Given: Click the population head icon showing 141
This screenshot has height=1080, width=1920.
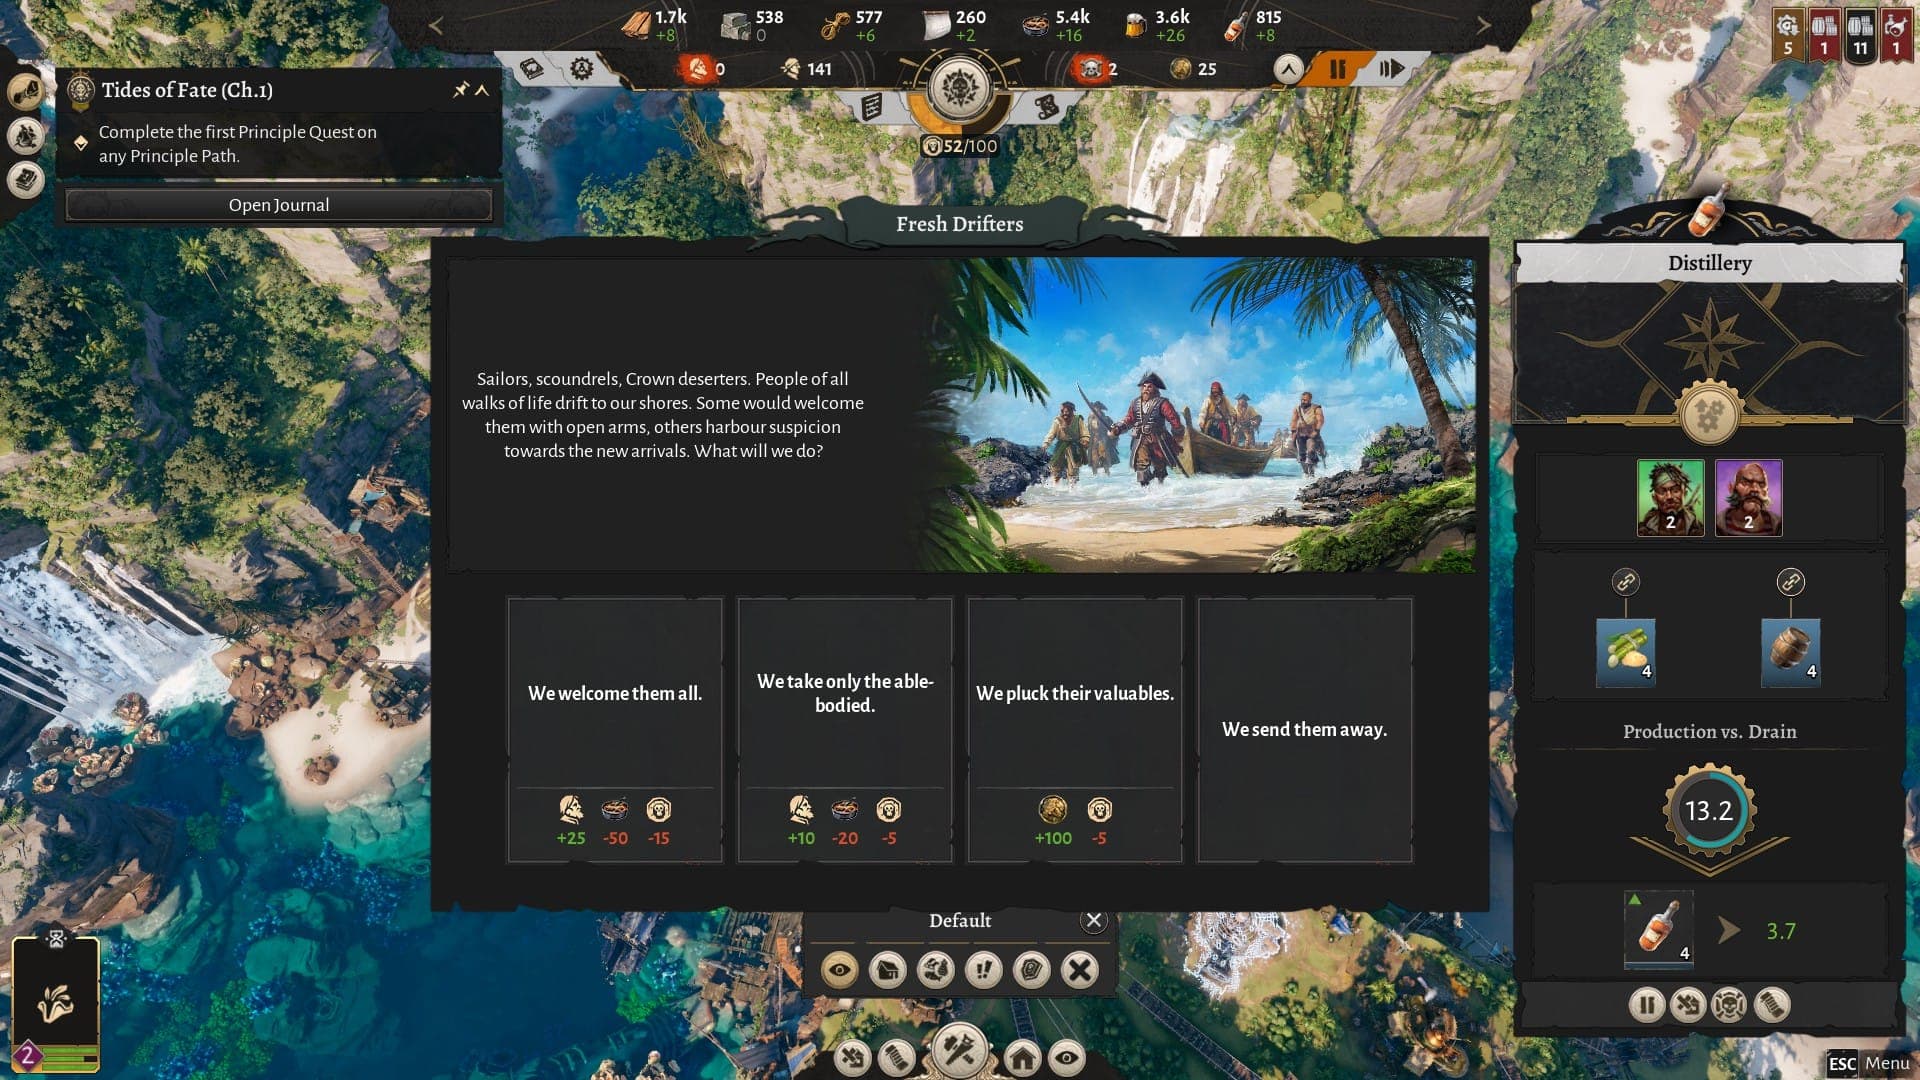Looking at the screenshot, I should [x=791, y=69].
